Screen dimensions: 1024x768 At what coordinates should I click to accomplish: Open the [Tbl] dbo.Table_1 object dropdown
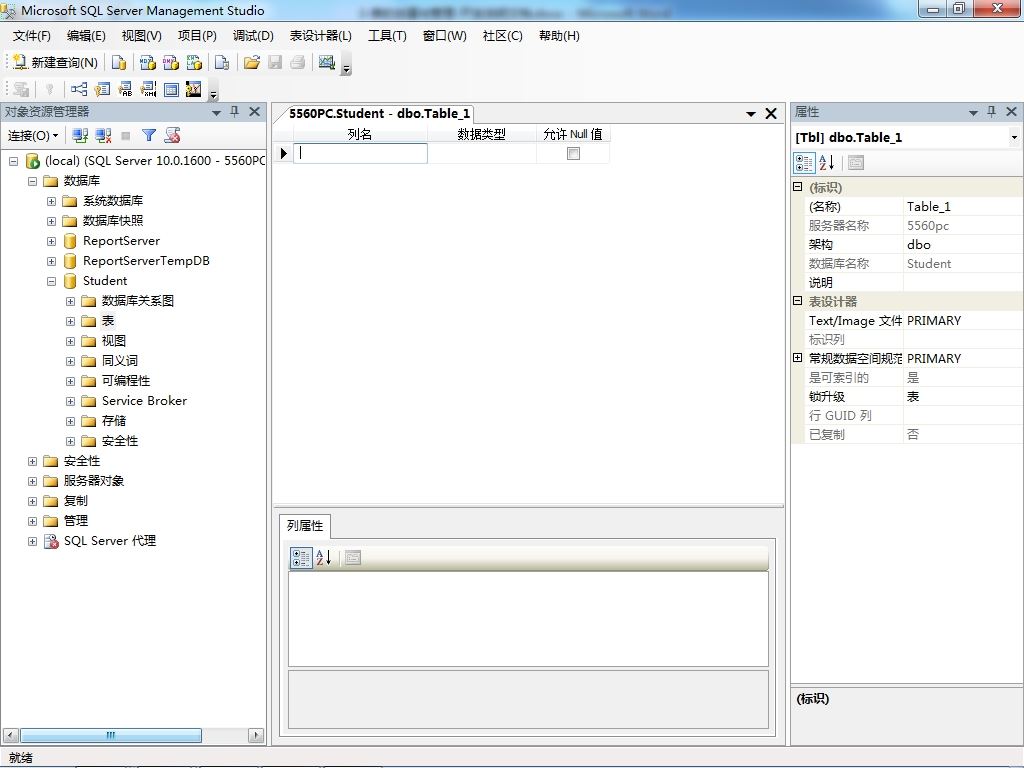point(1014,138)
